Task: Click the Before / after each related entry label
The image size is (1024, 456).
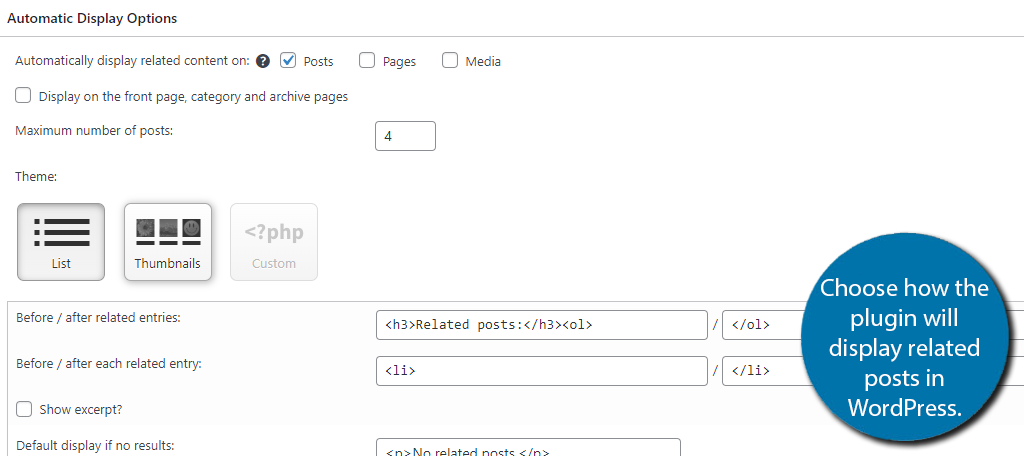Action: [109, 363]
